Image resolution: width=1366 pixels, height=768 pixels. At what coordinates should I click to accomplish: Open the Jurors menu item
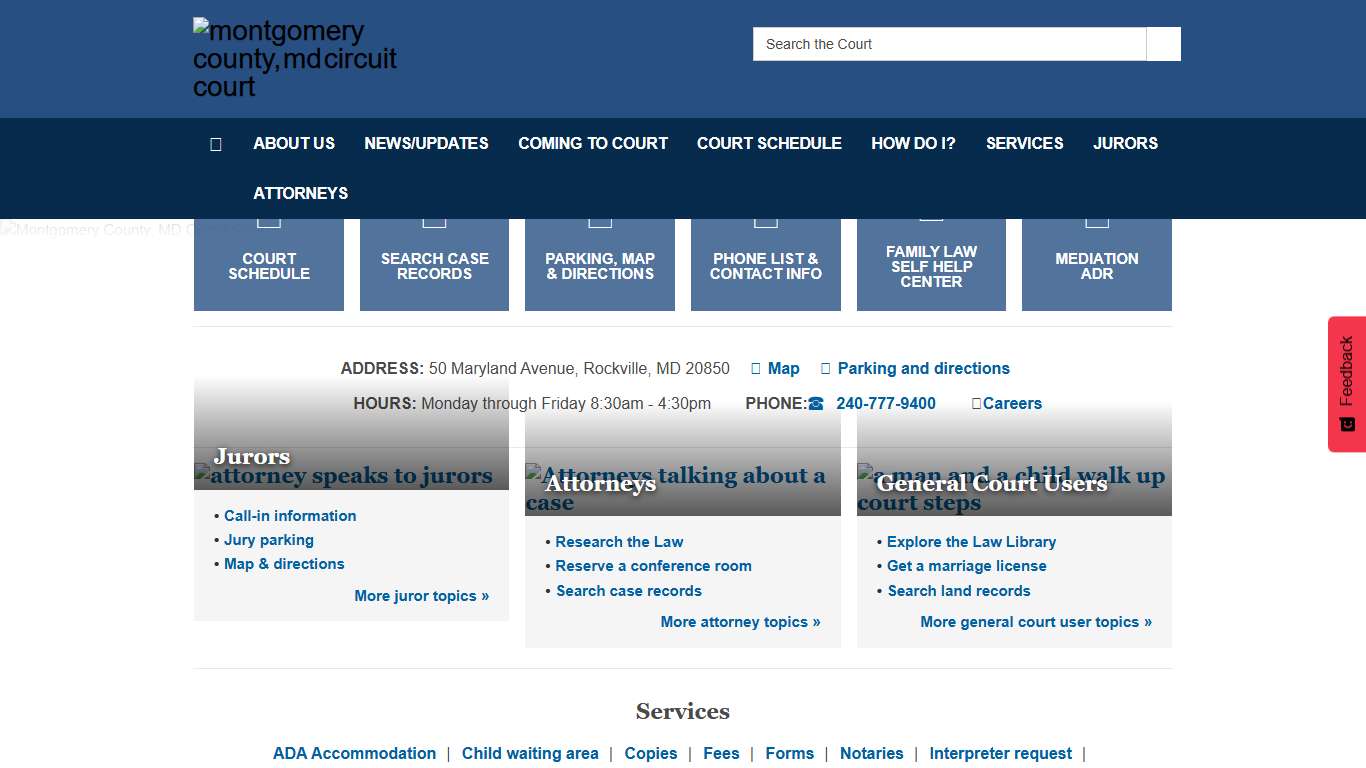pos(1125,143)
